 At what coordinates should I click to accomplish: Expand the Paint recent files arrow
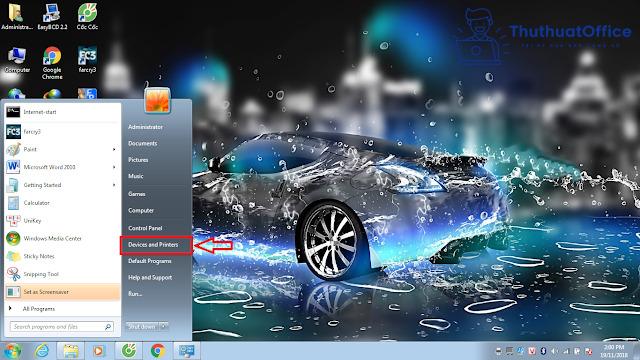pos(114,149)
